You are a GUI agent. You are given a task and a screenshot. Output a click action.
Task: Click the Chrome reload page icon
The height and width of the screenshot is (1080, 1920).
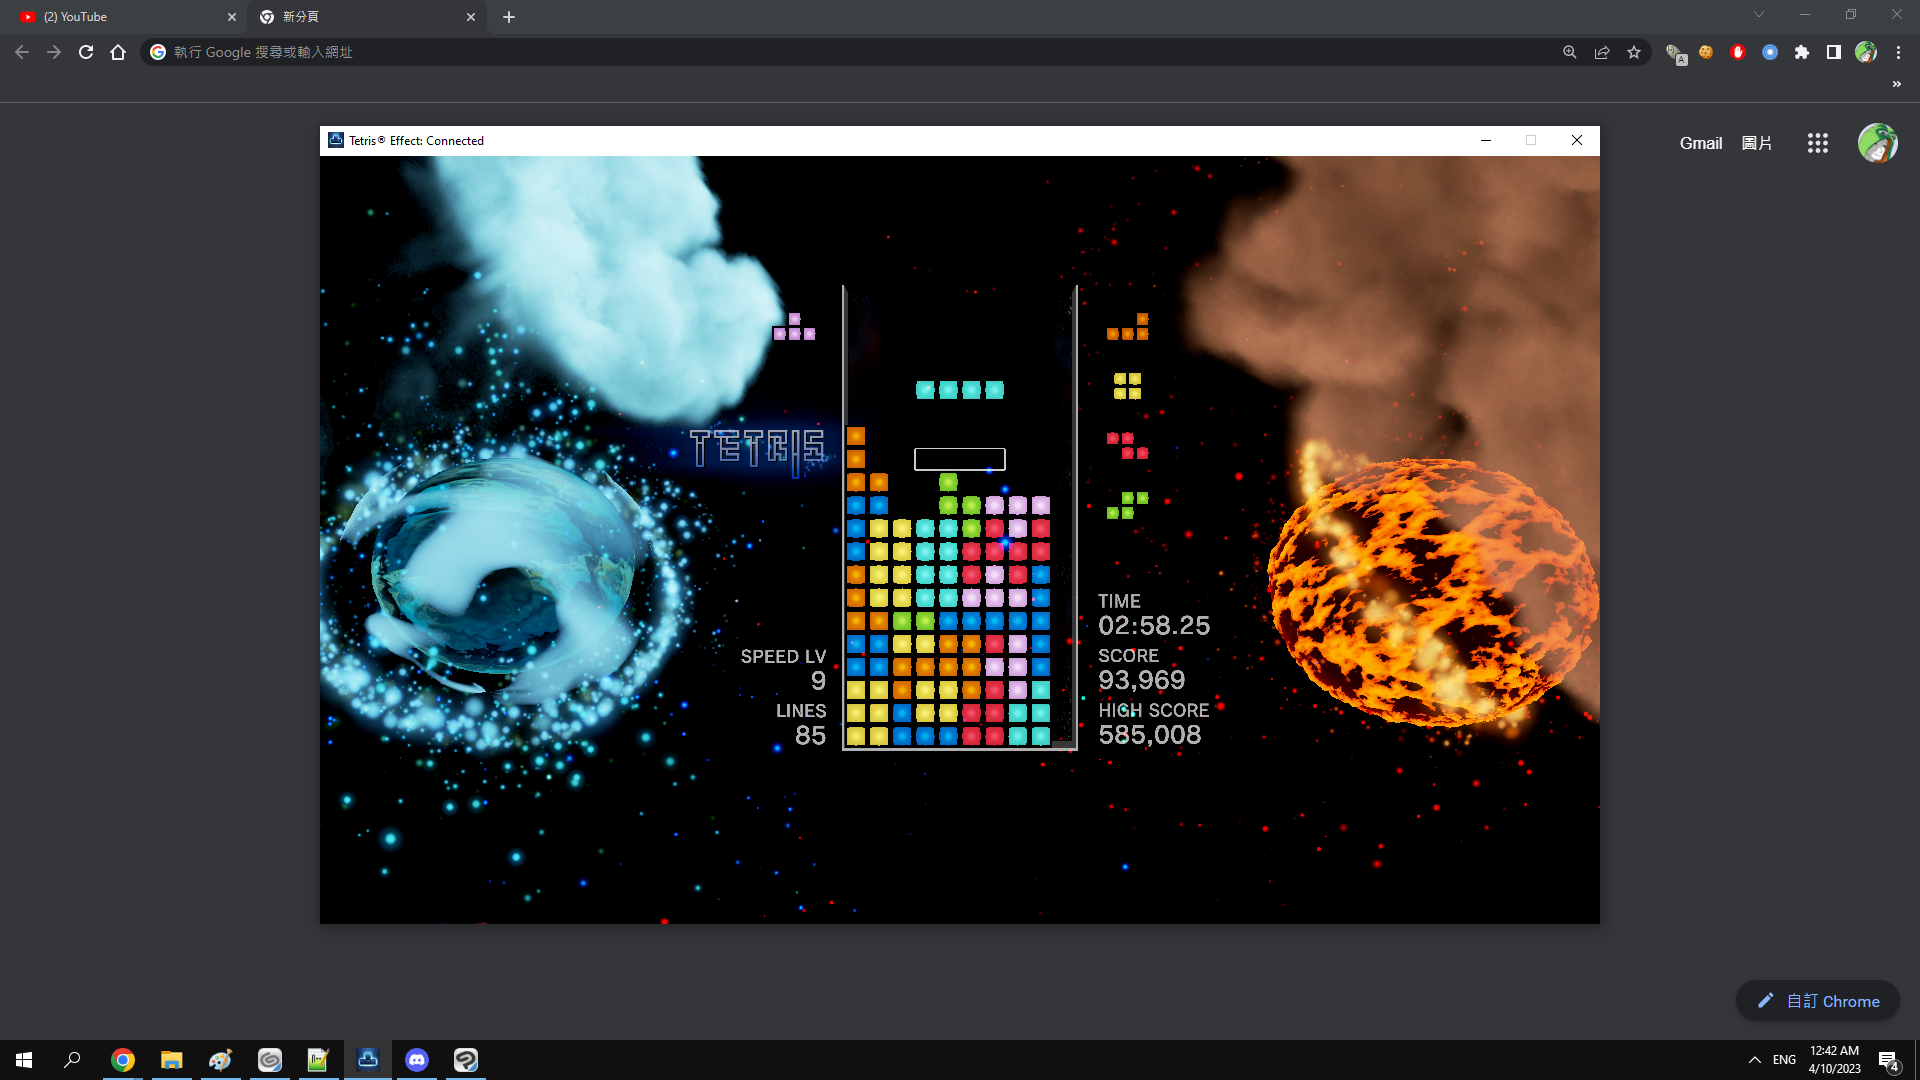86,52
